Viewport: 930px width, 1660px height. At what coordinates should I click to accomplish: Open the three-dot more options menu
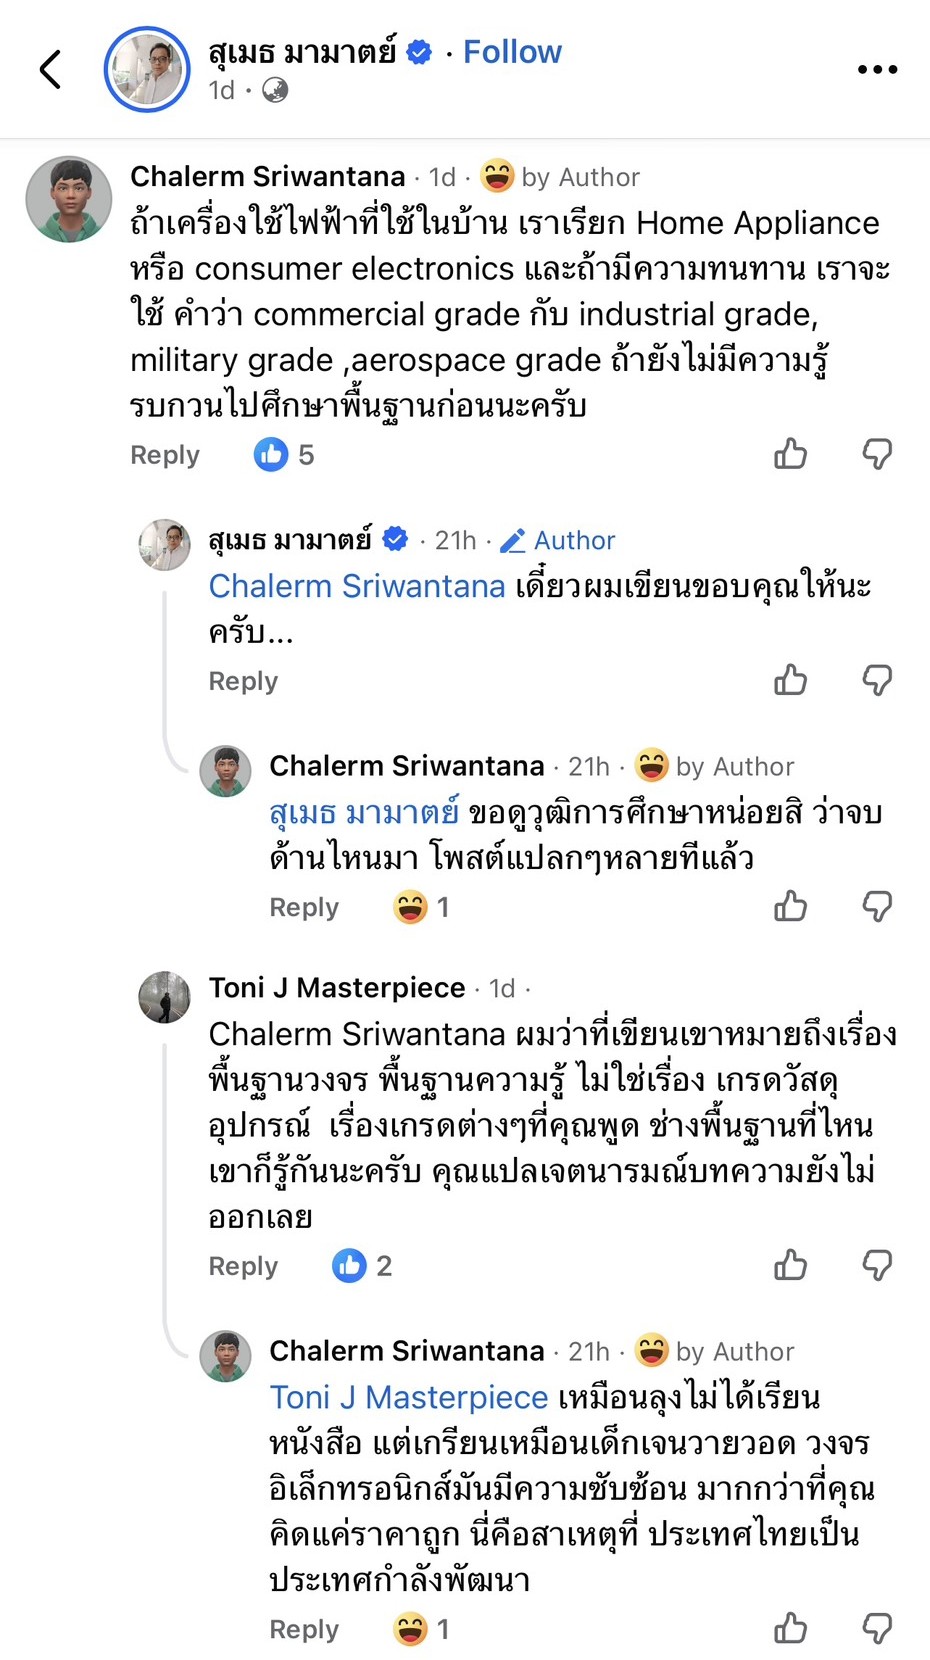click(x=877, y=69)
